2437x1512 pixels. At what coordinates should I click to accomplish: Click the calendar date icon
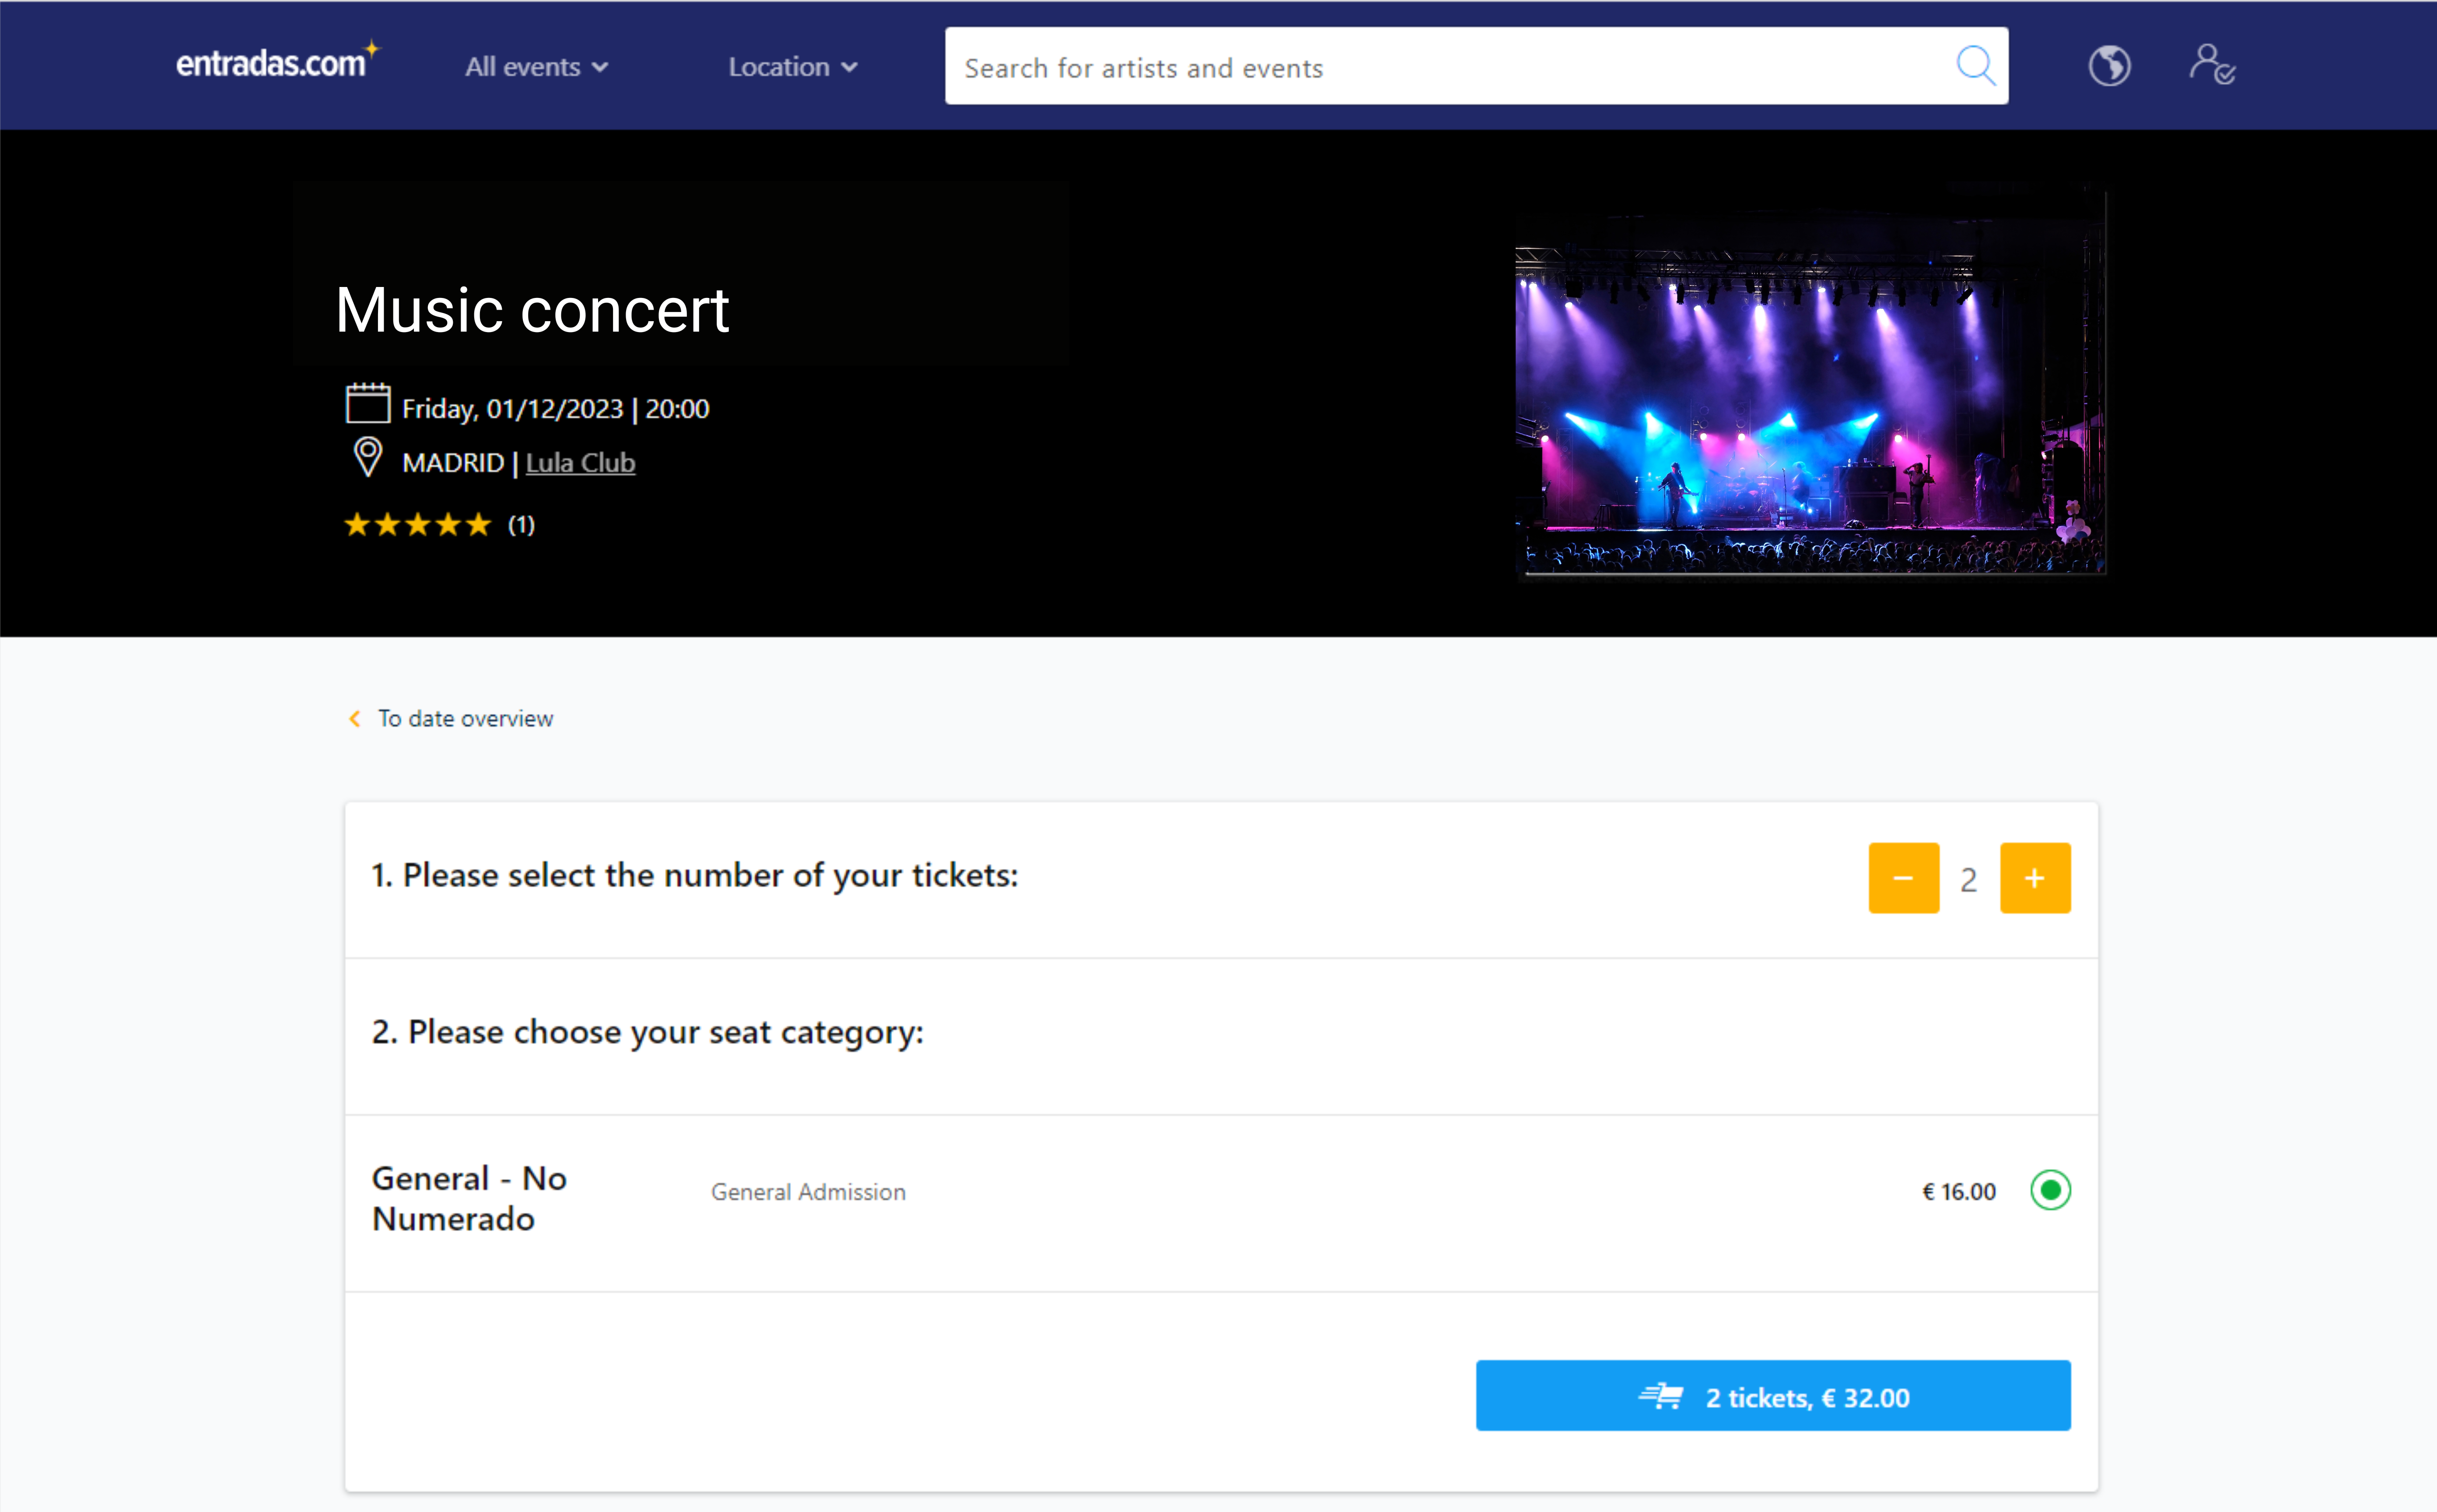367,404
